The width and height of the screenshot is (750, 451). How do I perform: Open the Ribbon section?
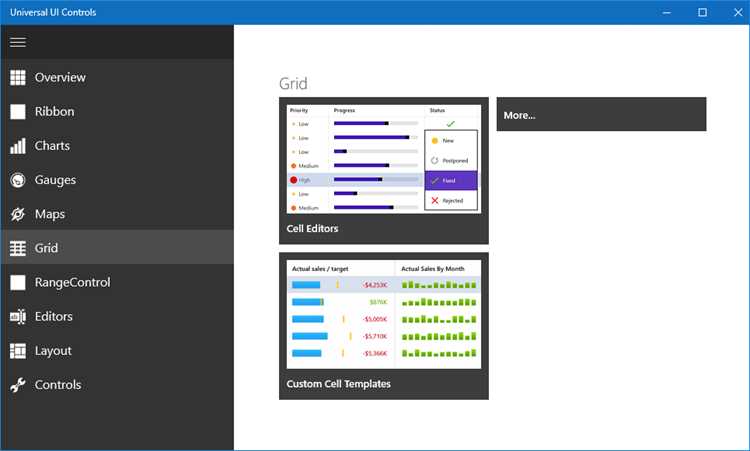tap(117, 111)
